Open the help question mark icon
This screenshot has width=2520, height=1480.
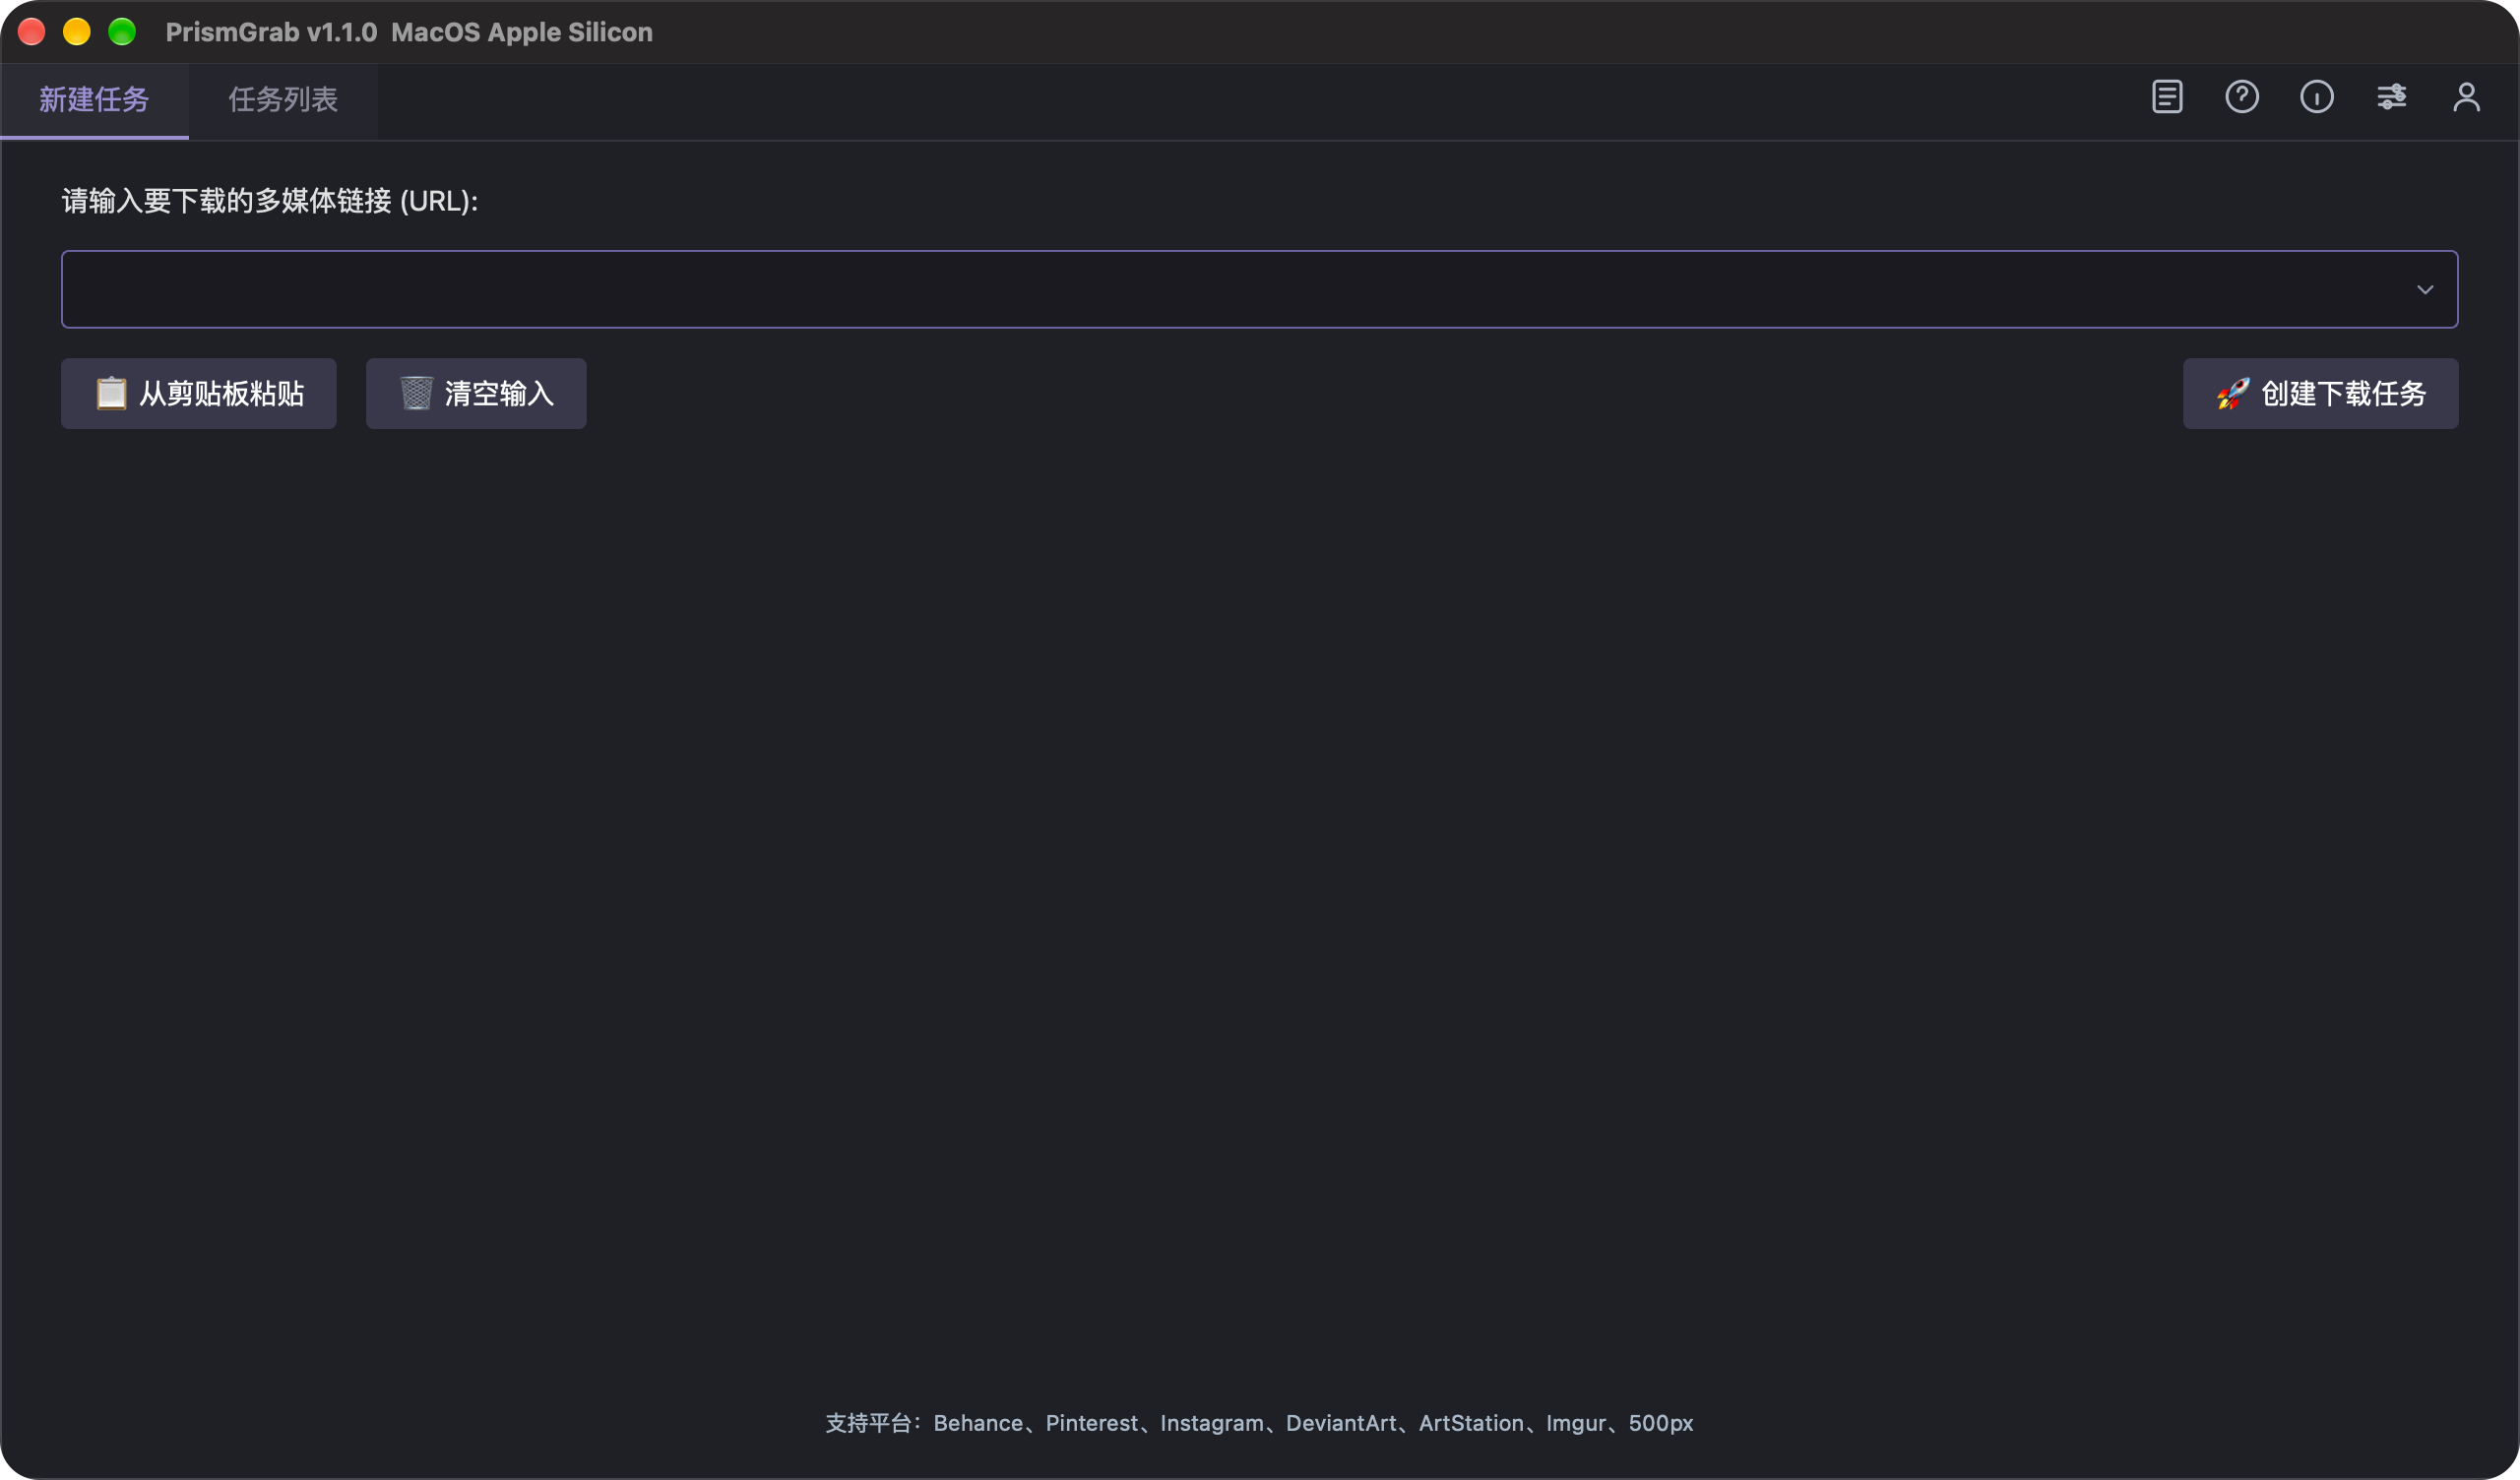click(x=2242, y=97)
